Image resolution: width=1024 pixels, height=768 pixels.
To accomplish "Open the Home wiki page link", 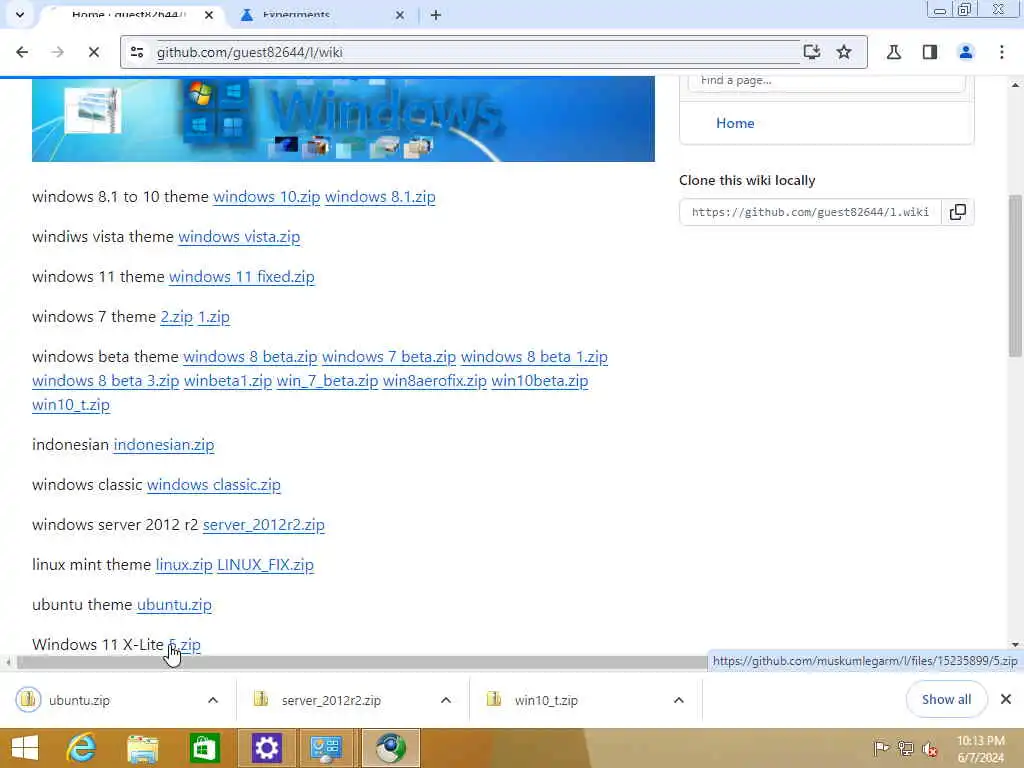I will tap(735, 123).
